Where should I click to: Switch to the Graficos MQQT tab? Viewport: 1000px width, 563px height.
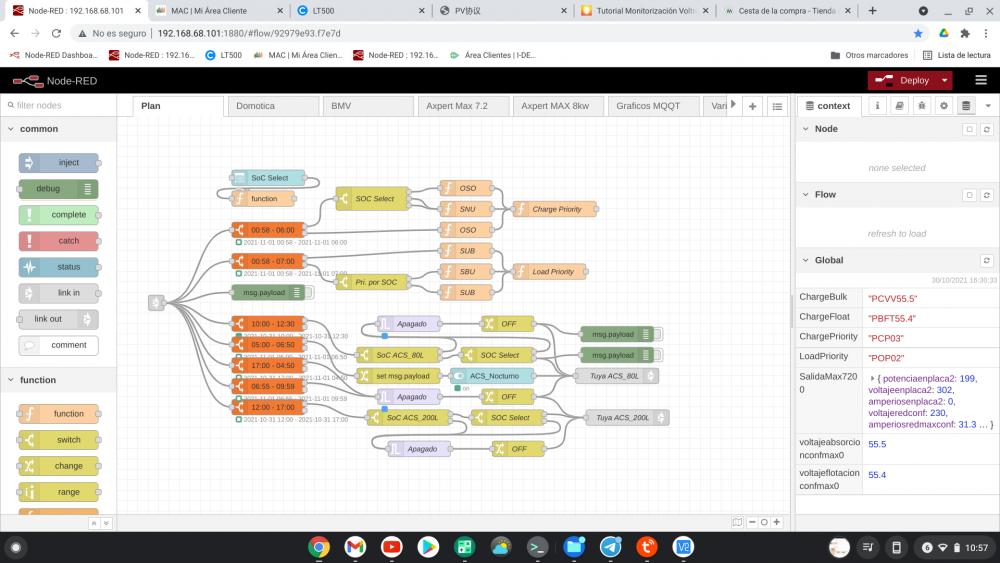[x=653, y=106]
